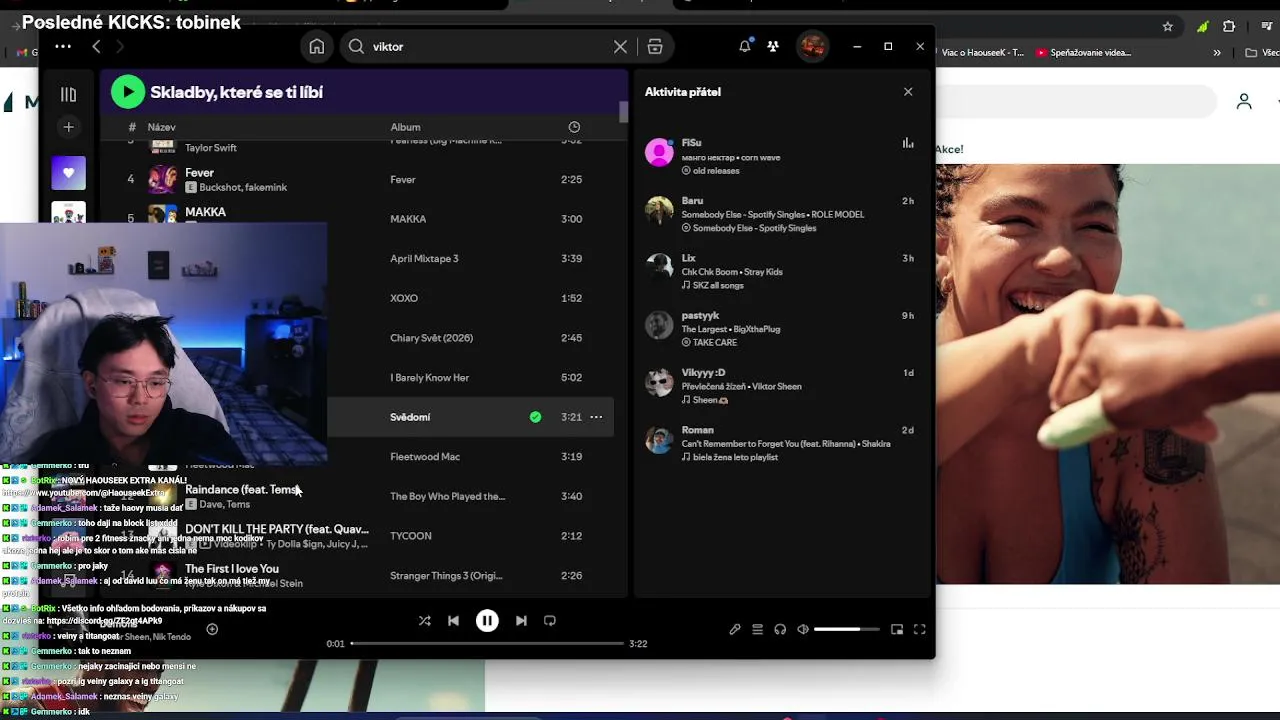The width and height of the screenshot is (1280, 720).
Task: Toggle the miniplayer icon
Action: pyautogui.click(x=897, y=630)
